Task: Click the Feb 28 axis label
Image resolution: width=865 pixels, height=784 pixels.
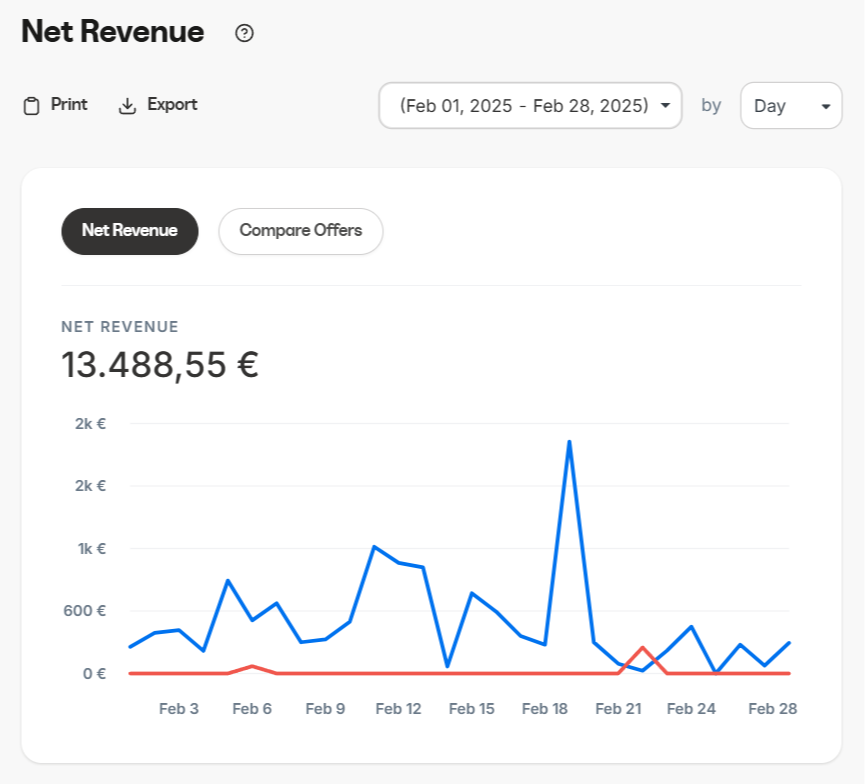Action: pos(773,709)
